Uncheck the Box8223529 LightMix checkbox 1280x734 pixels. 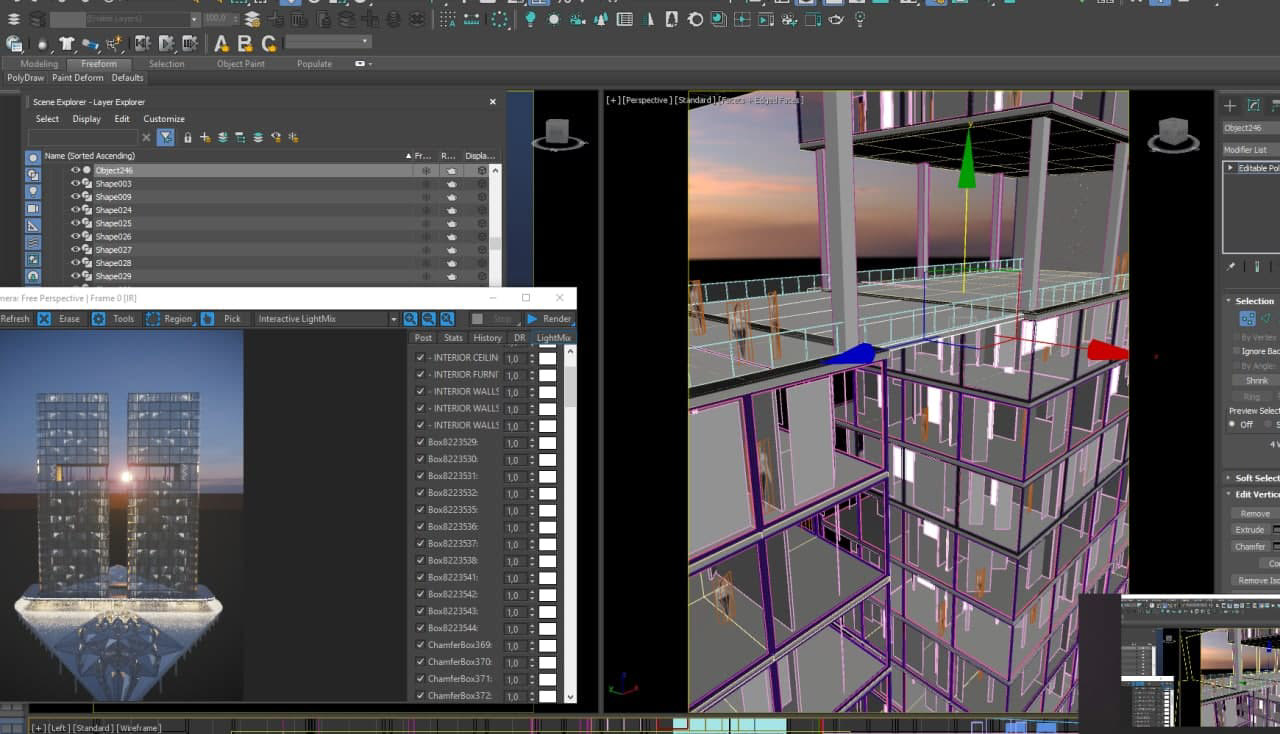[x=421, y=443]
